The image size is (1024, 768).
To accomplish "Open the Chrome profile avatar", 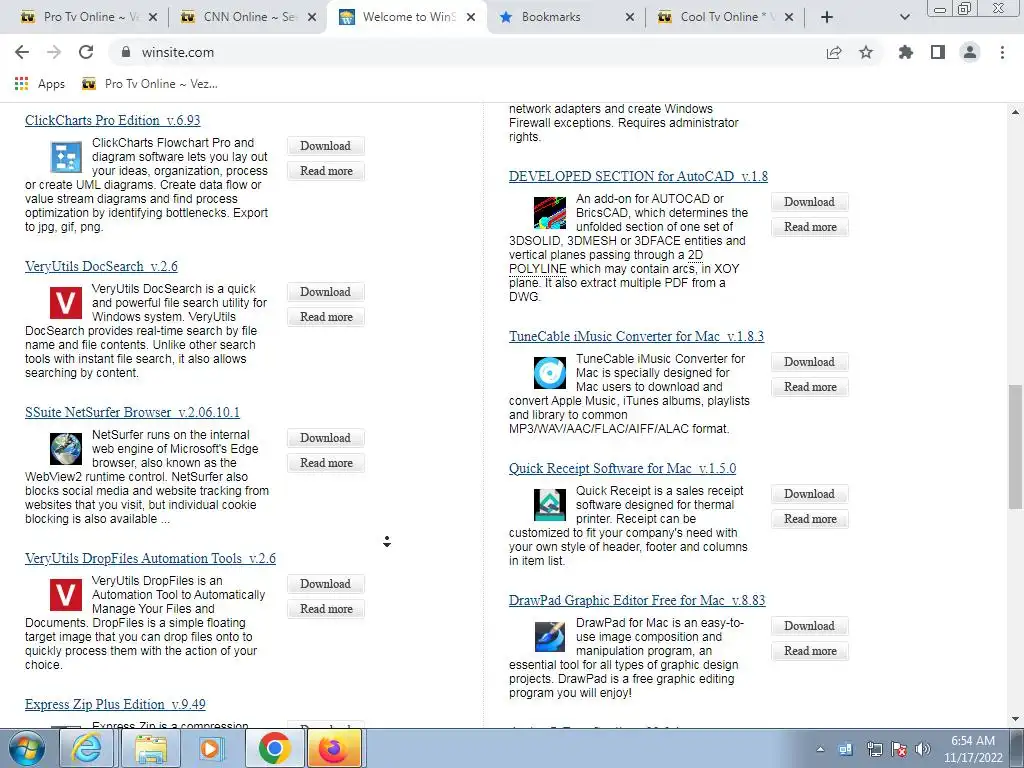I will 970,52.
